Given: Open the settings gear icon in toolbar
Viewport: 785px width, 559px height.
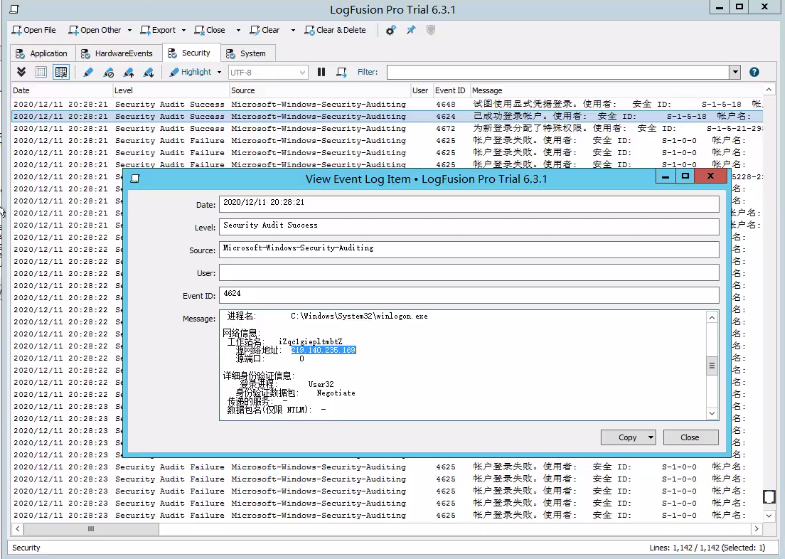Looking at the screenshot, I should (390, 30).
